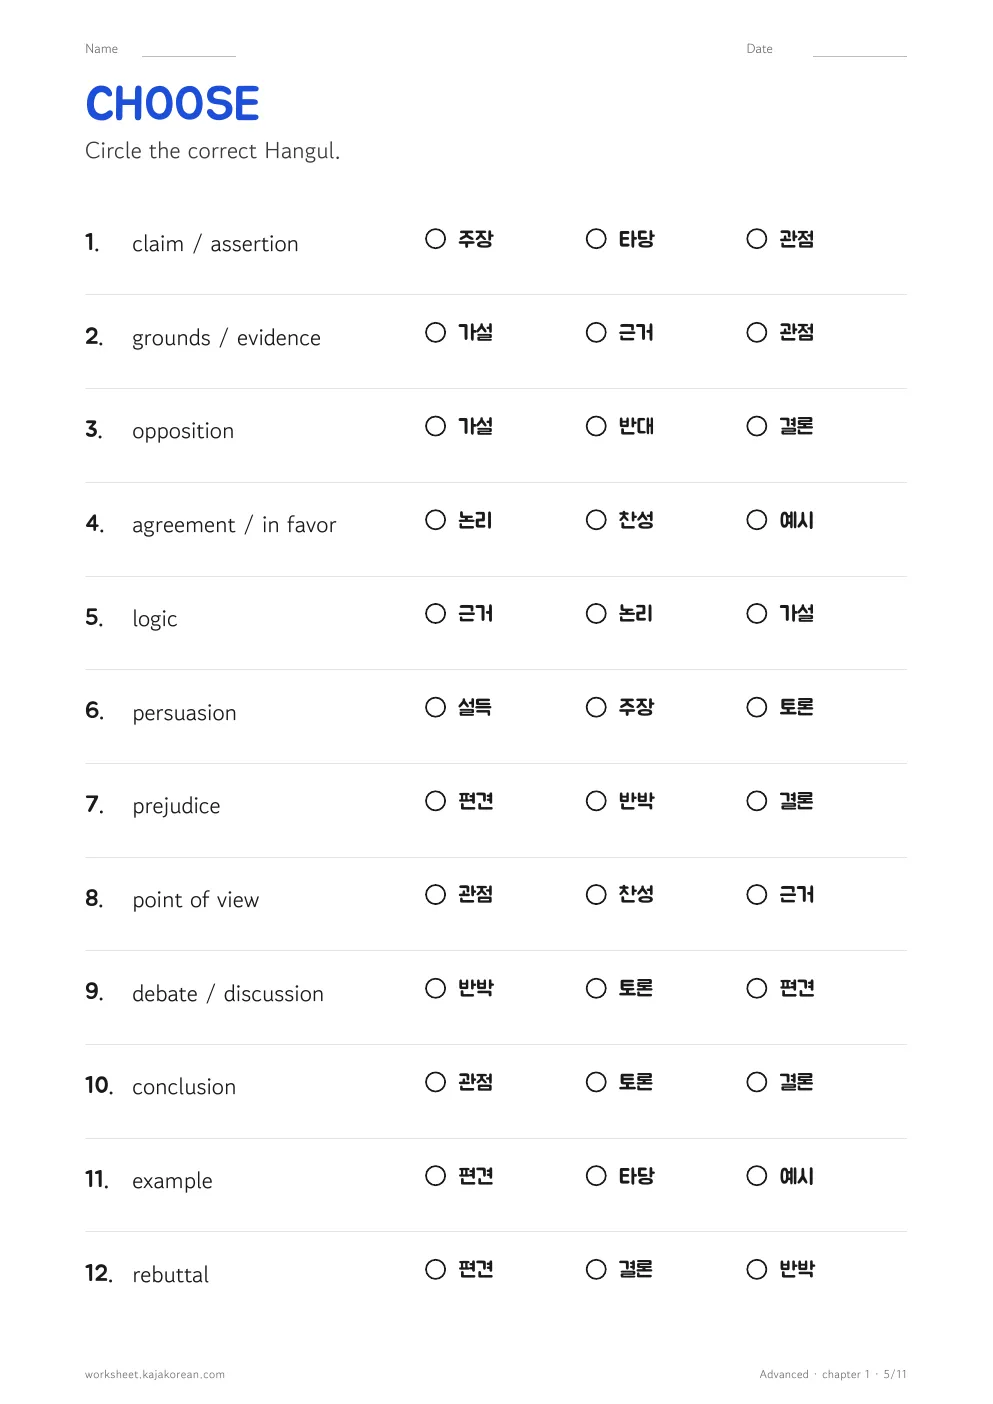Mark the 근거 option for grounds / evidence
The width and height of the screenshot is (993, 1404).
tap(596, 332)
